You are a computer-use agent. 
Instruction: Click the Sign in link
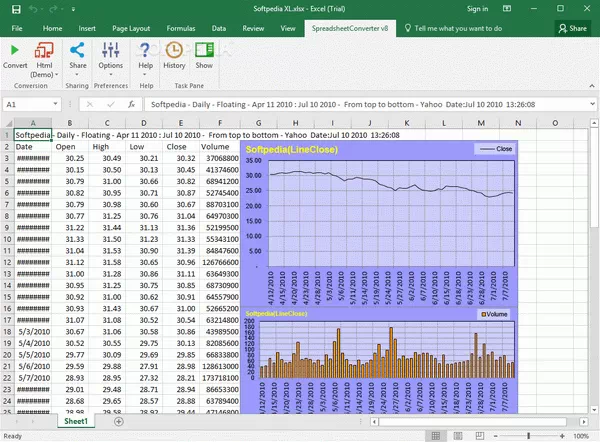[477, 9]
